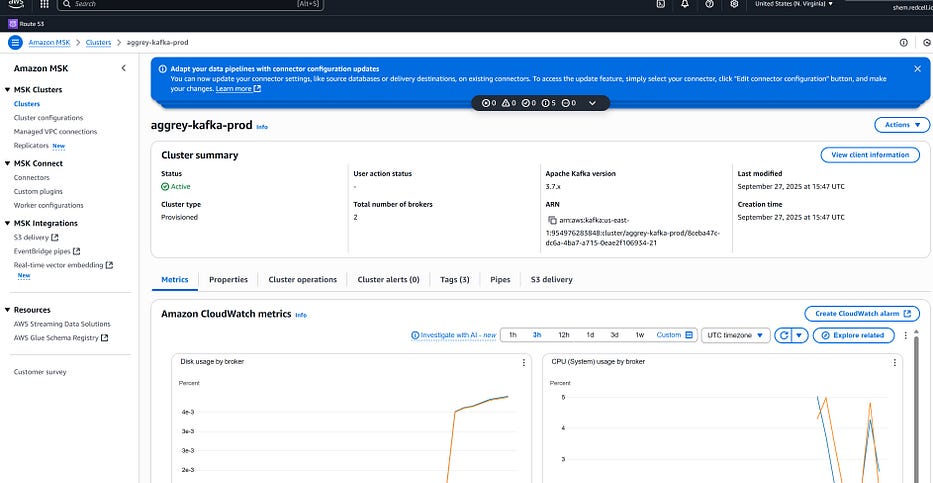Open the UTC timezone dropdown
Image resolution: width=933 pixels, height=483 pixels.
[x=735, y=335]
